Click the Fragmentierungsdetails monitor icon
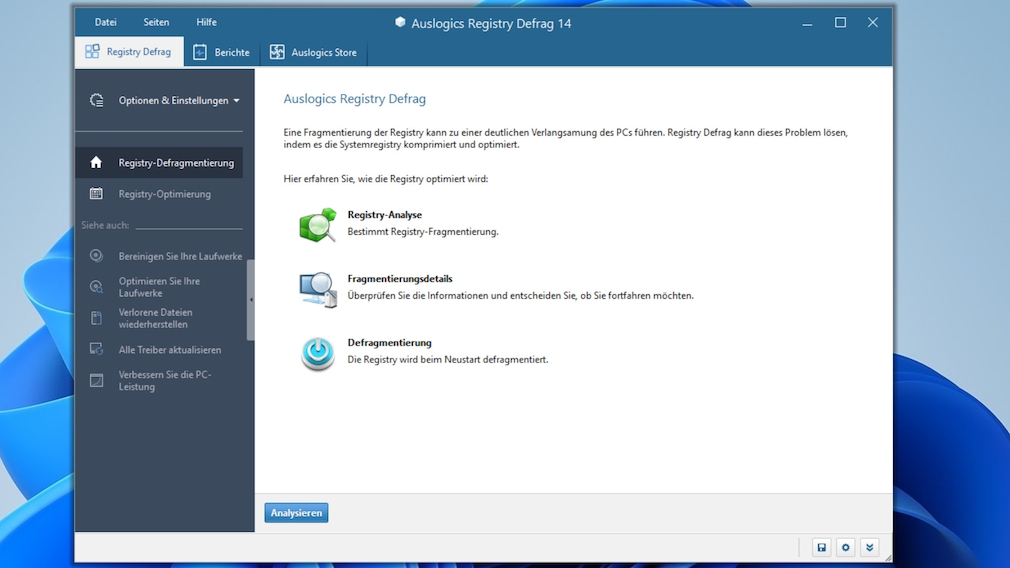The image size is (1010, 568). point(318,289)
